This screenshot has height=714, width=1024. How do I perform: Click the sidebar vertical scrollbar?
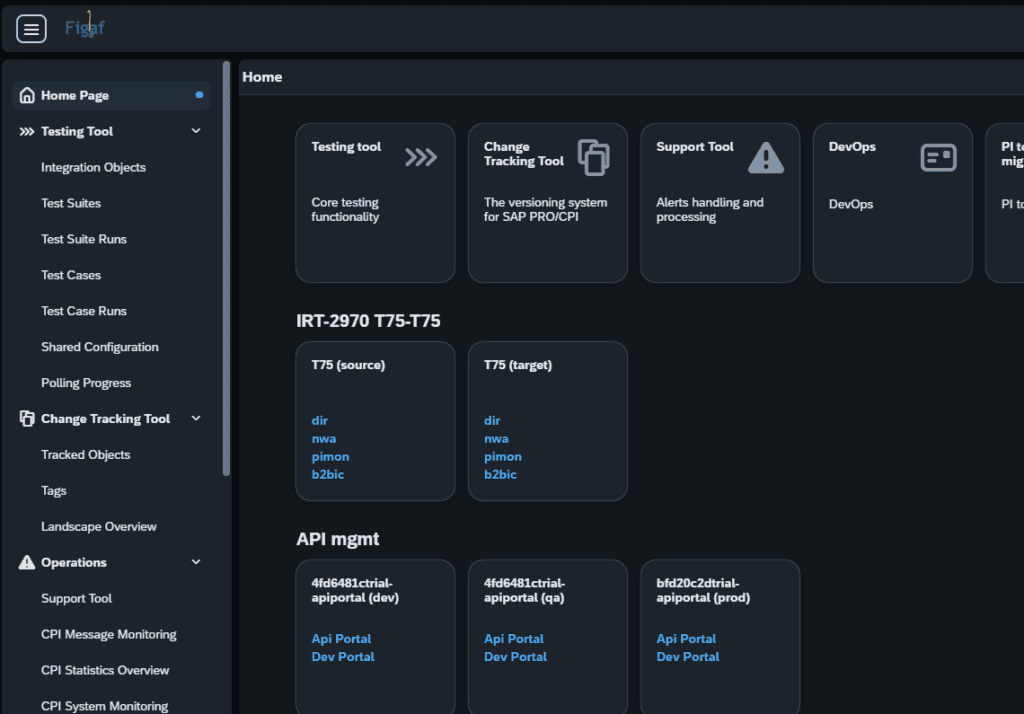pos(227,268)
